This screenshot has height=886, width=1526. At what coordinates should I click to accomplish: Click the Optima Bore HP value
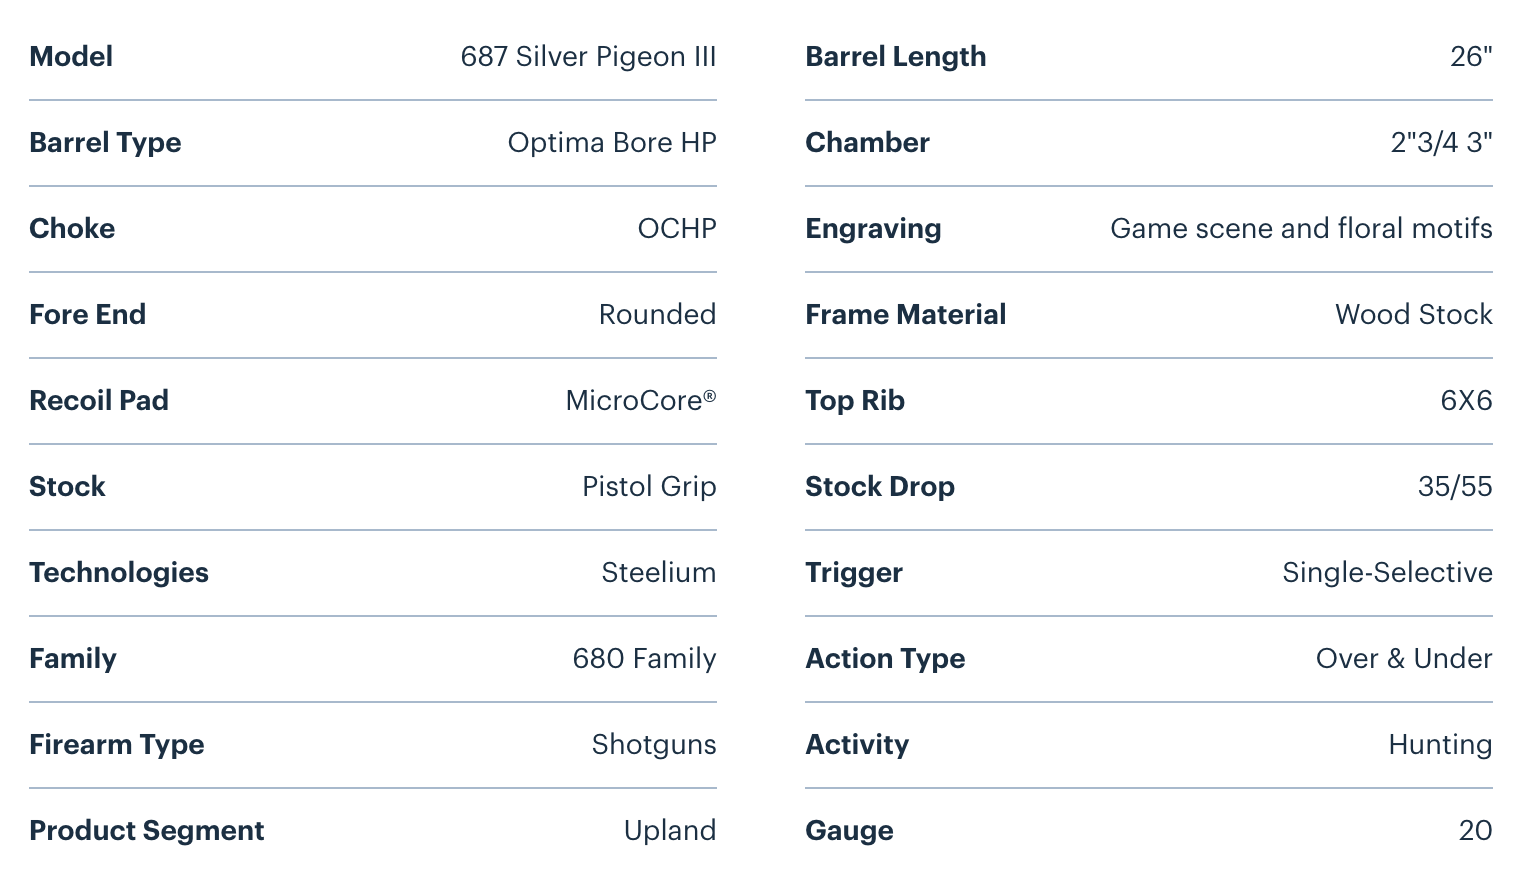pyautogui.click(x=612, y=143)
